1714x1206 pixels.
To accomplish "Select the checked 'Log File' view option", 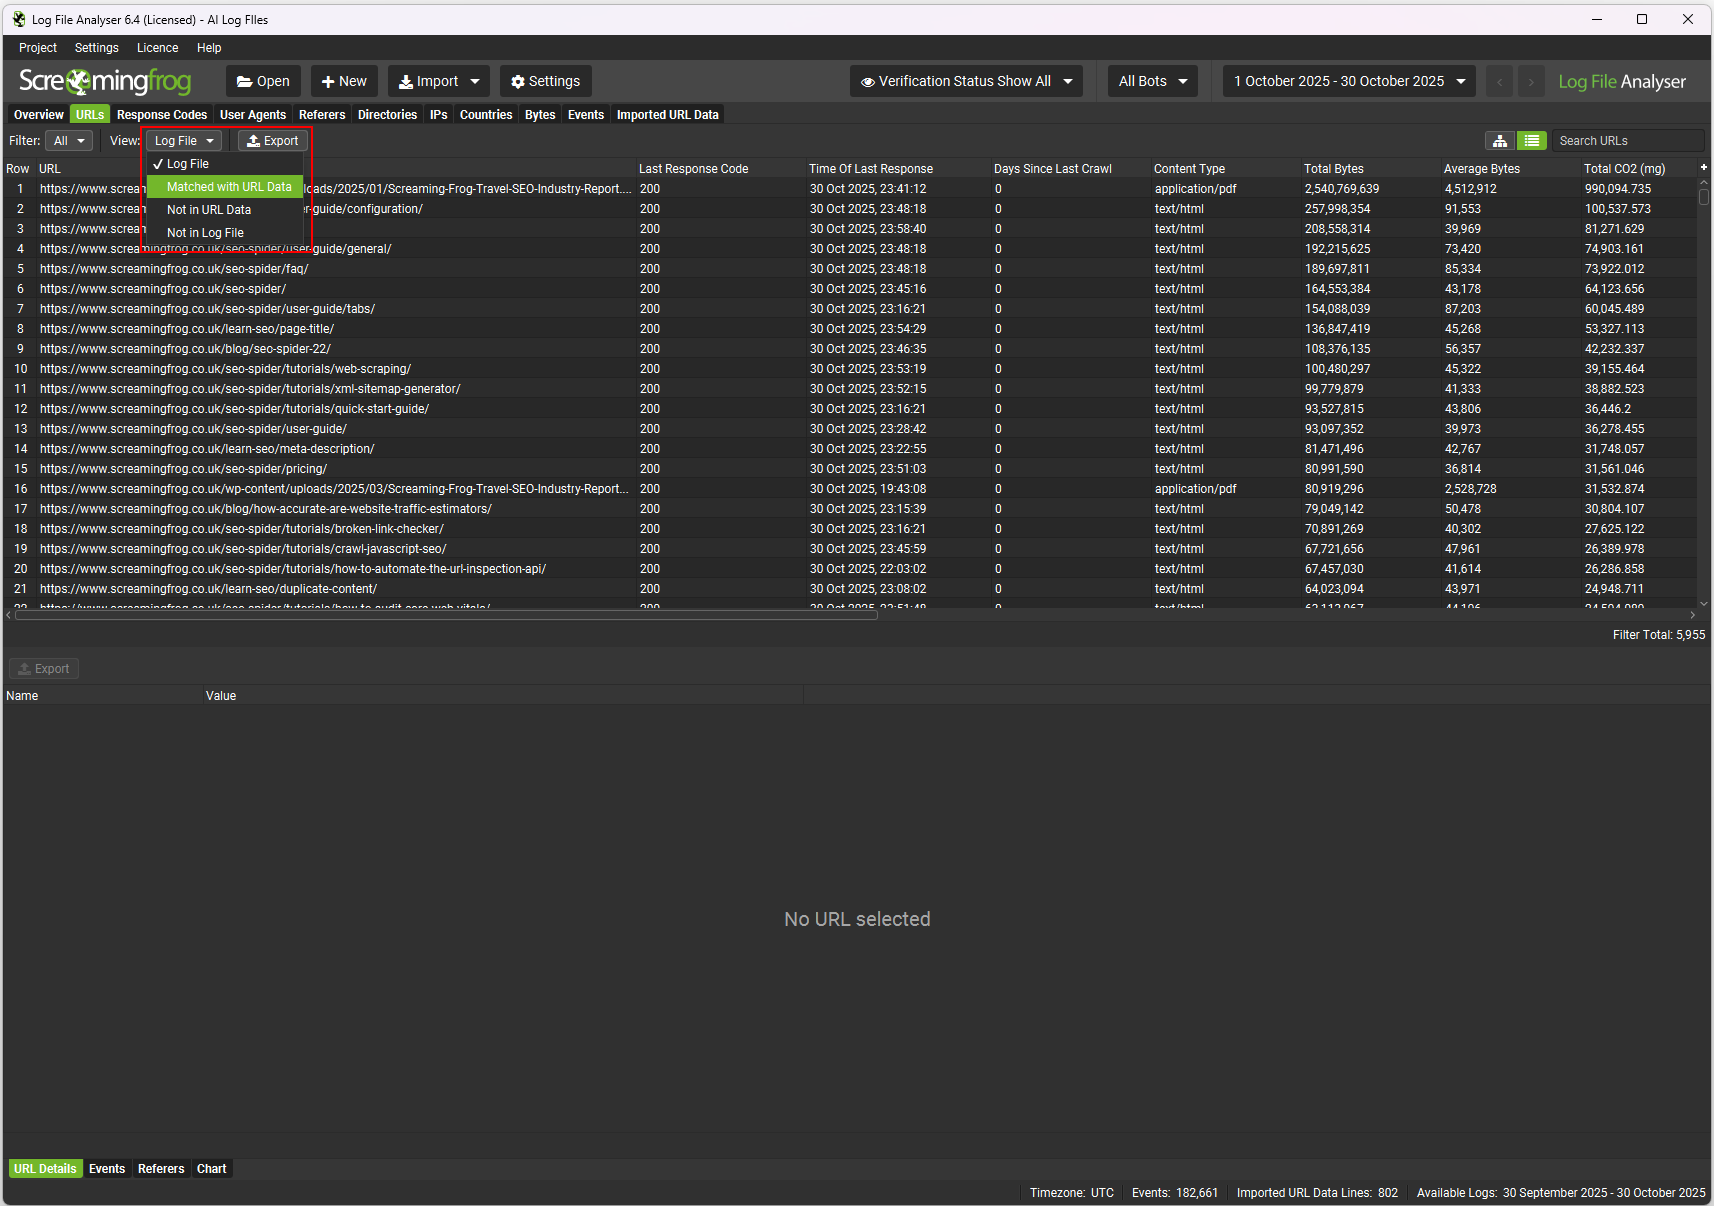I will (x=187, y=164).
